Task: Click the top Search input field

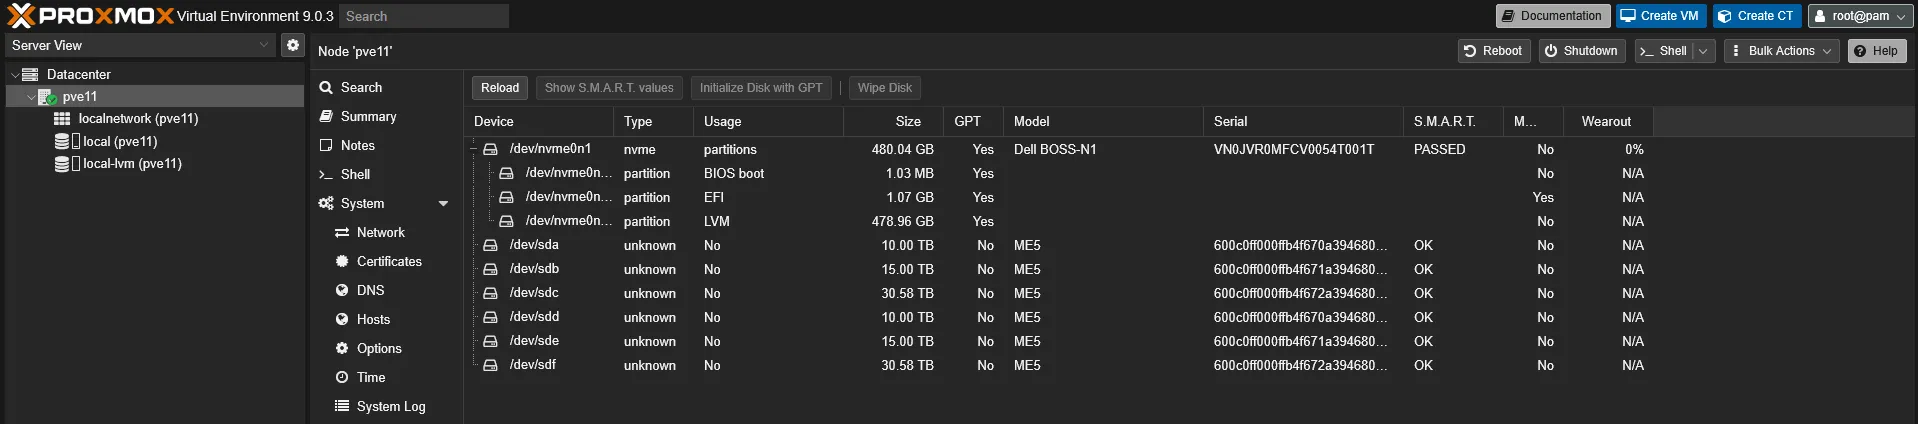Action: pyautogui.click(x=423, y=16)
